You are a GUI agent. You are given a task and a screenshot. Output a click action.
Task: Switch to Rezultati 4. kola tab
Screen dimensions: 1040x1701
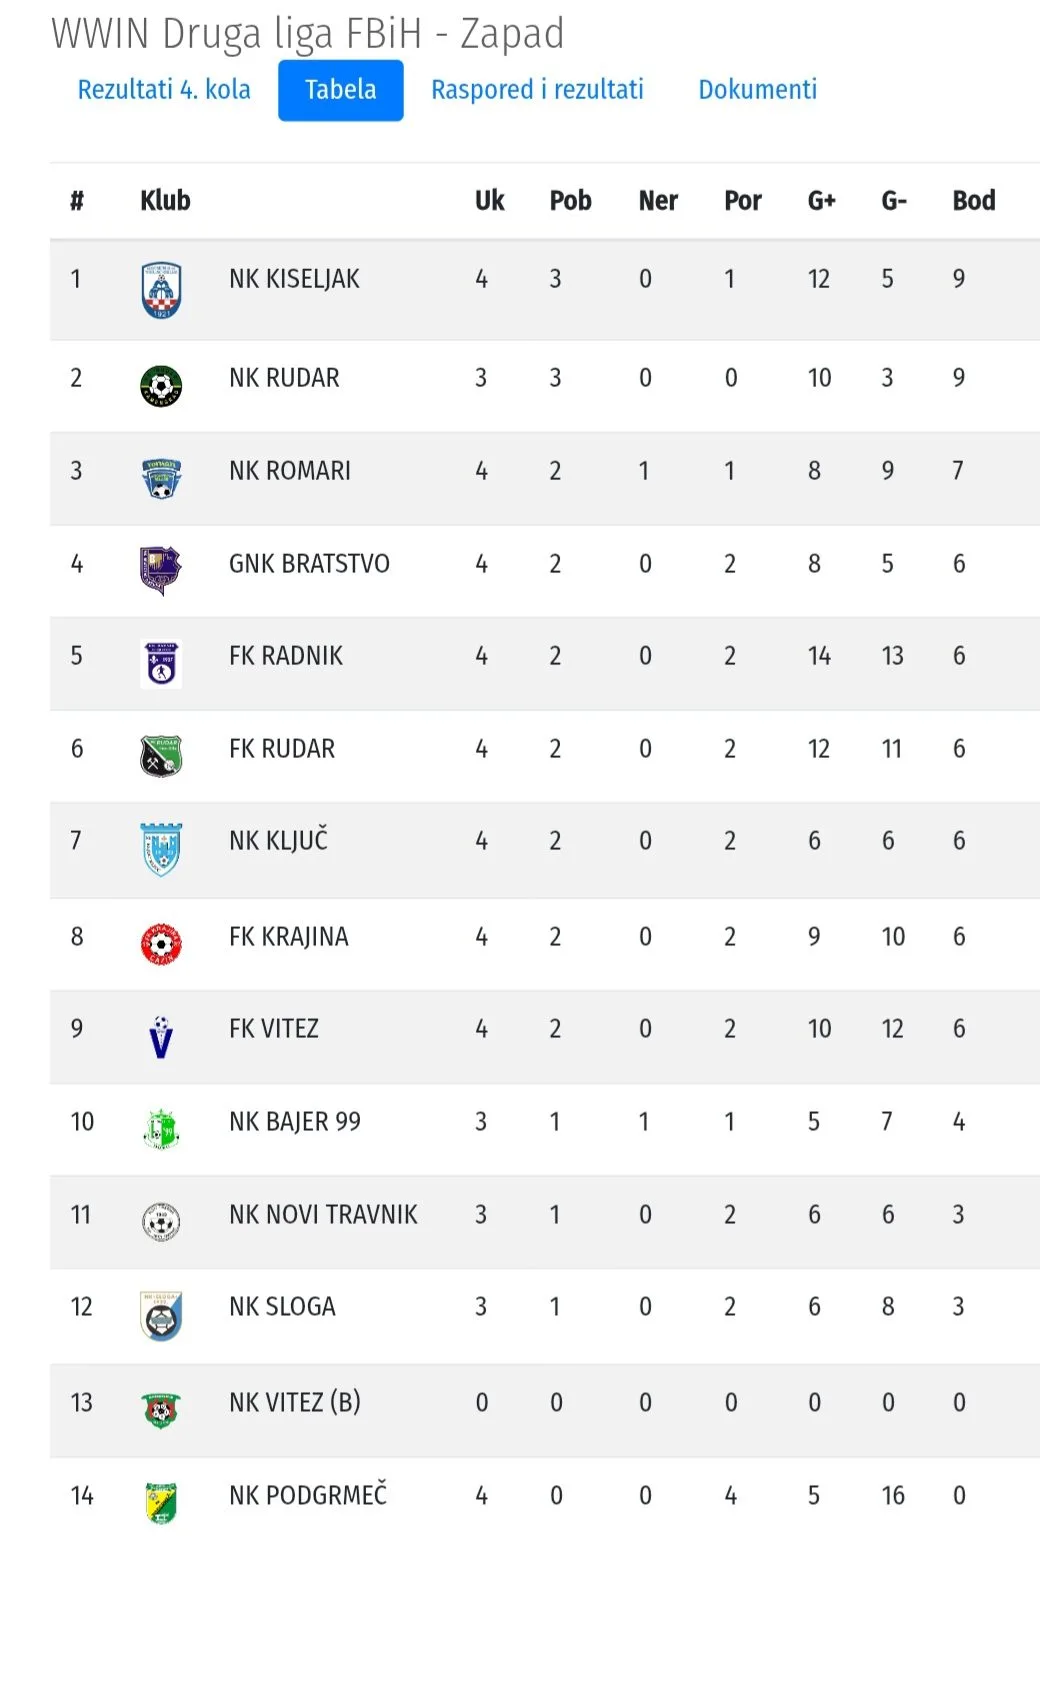point(164,90)
